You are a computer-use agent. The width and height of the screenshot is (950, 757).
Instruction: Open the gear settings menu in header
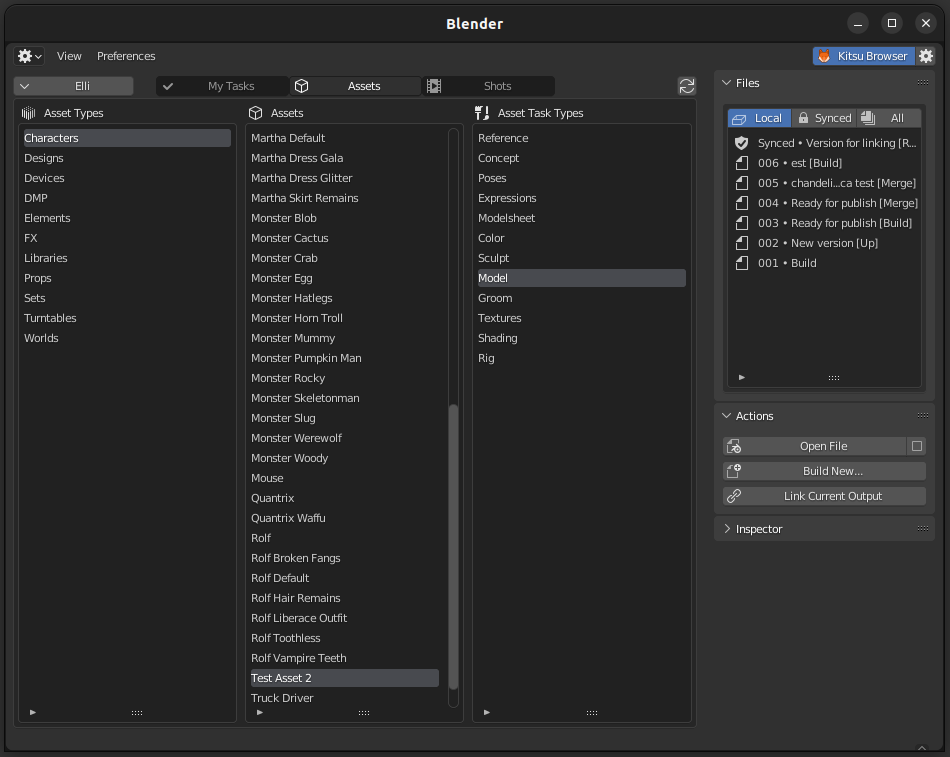28,56
